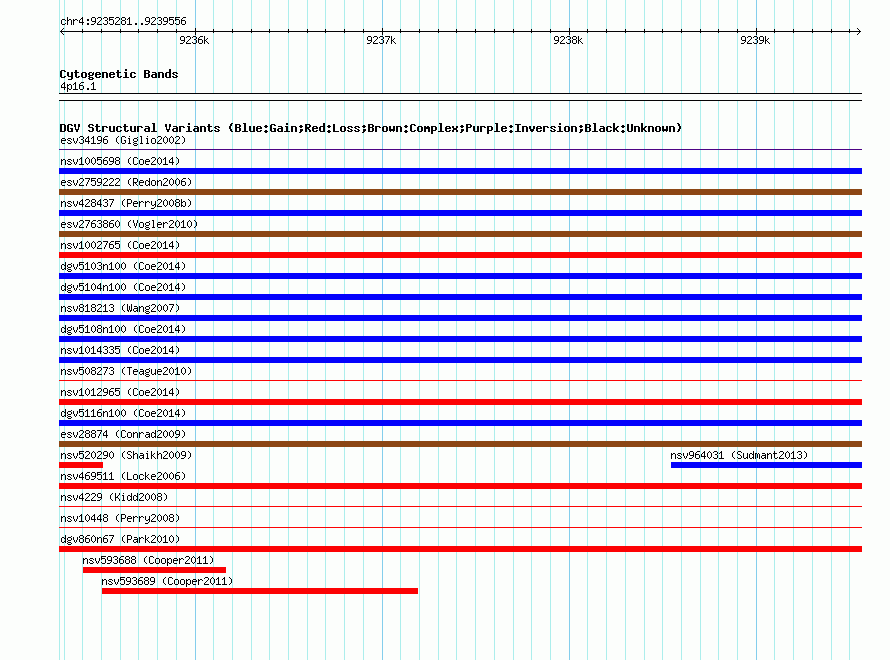Click the nsv964031 (Sudmant2013) label
890x660 pixels.
coord(738,455)
